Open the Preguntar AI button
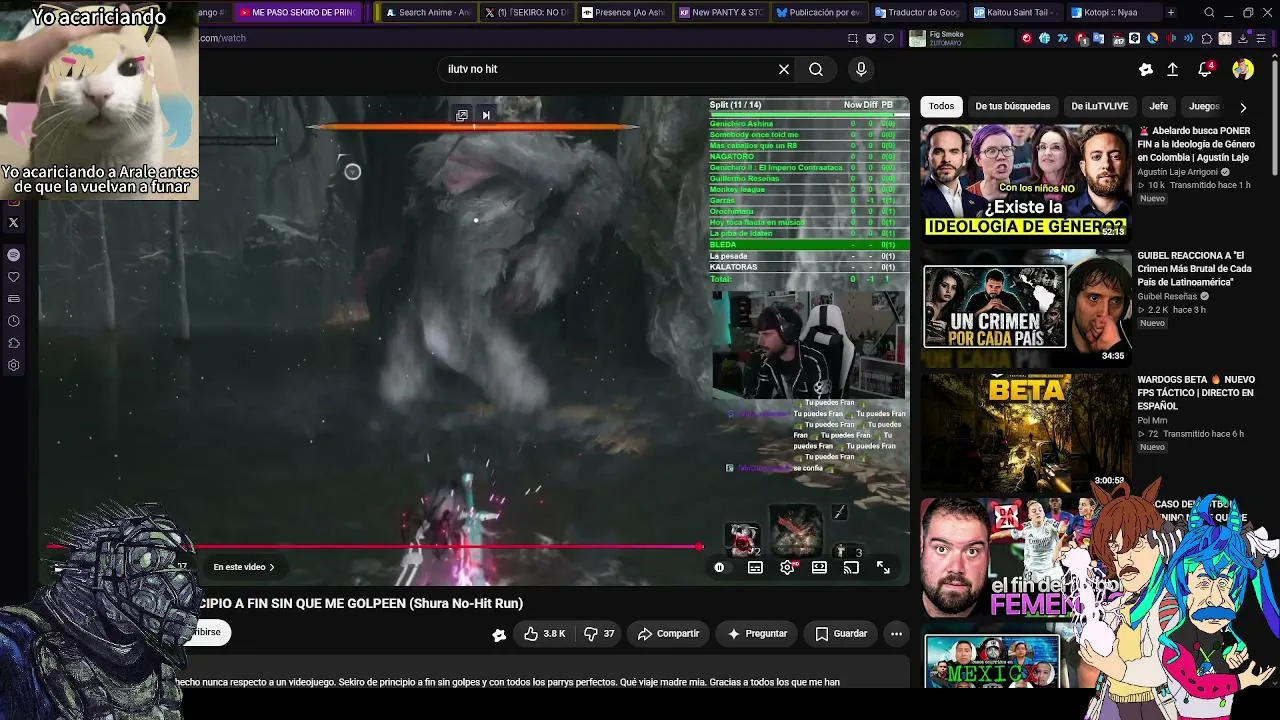This screenshot has height=720, width=1280. (757, 633)
